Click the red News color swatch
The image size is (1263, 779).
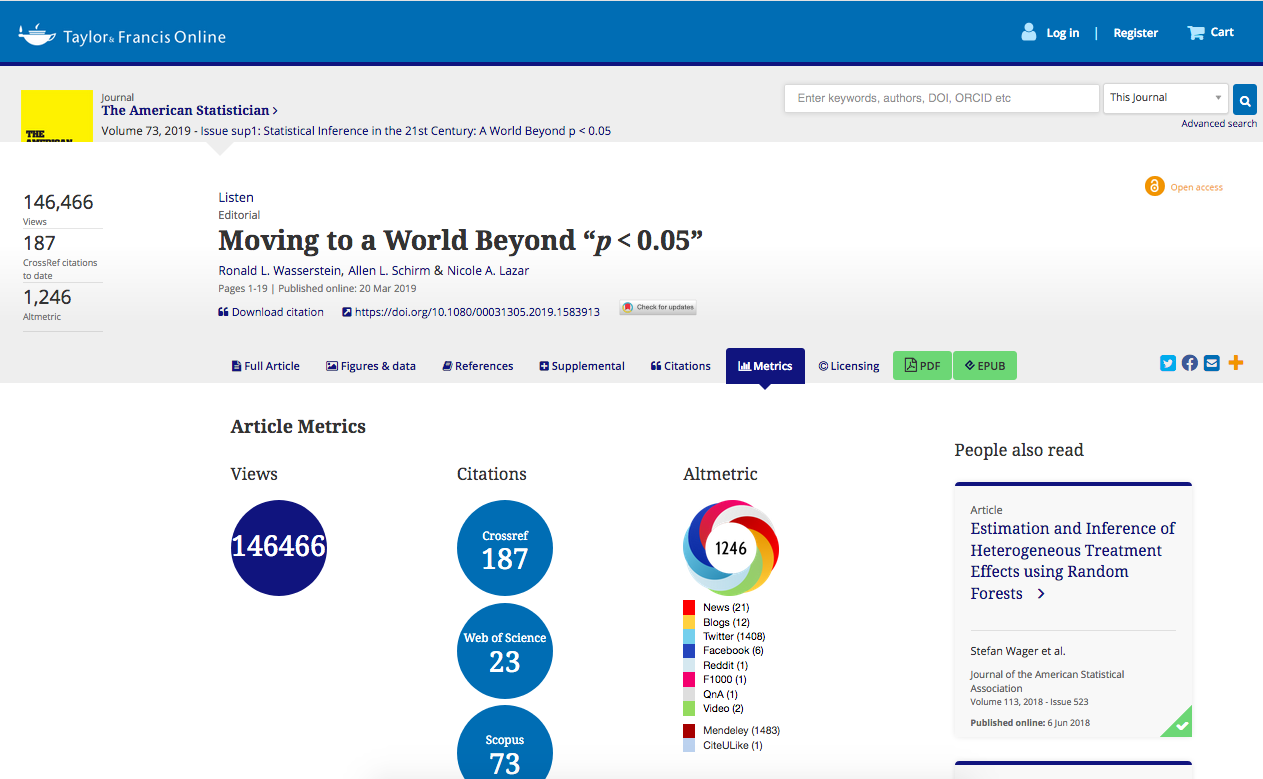[689, 608]
